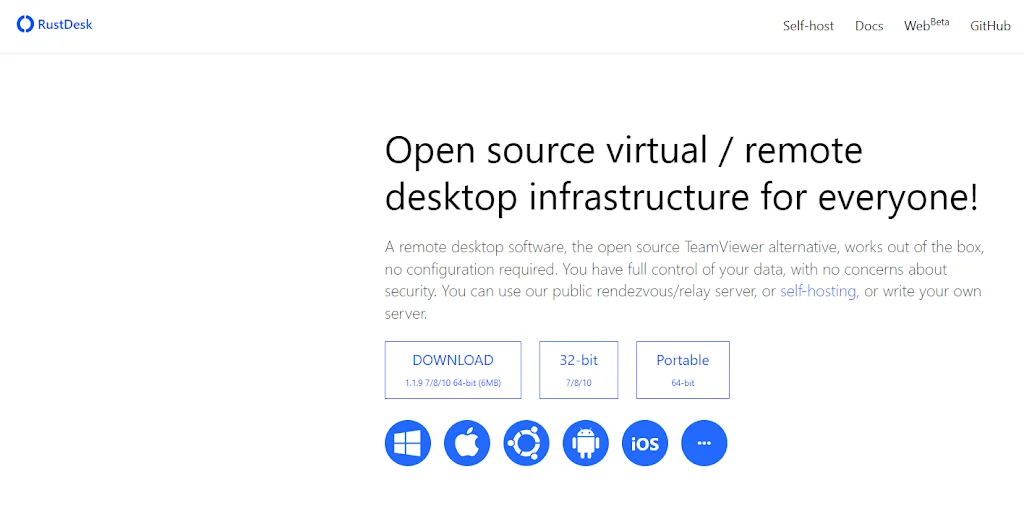Get the Portable 64-bit version

coord(682,369)
